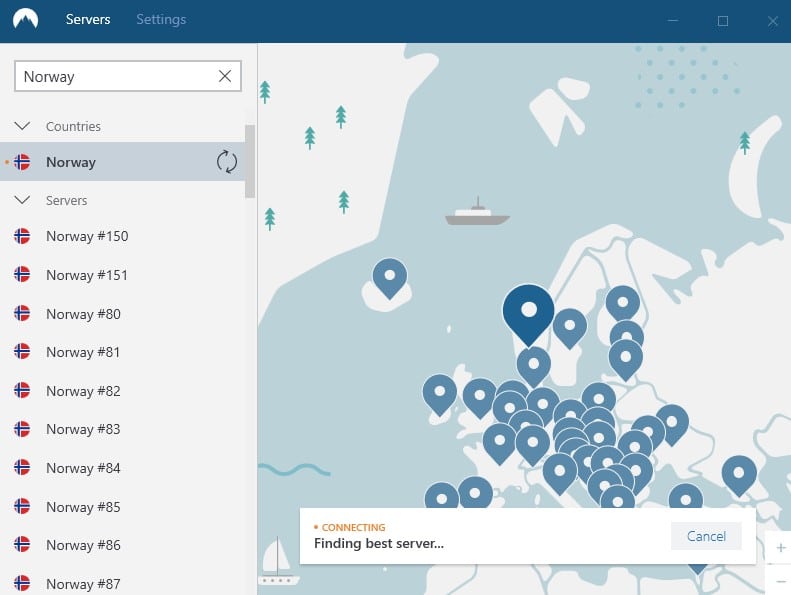Screen dimensions: 791x595
Task: Select the Portugal map pin
Action: click(x=441, y=496)
